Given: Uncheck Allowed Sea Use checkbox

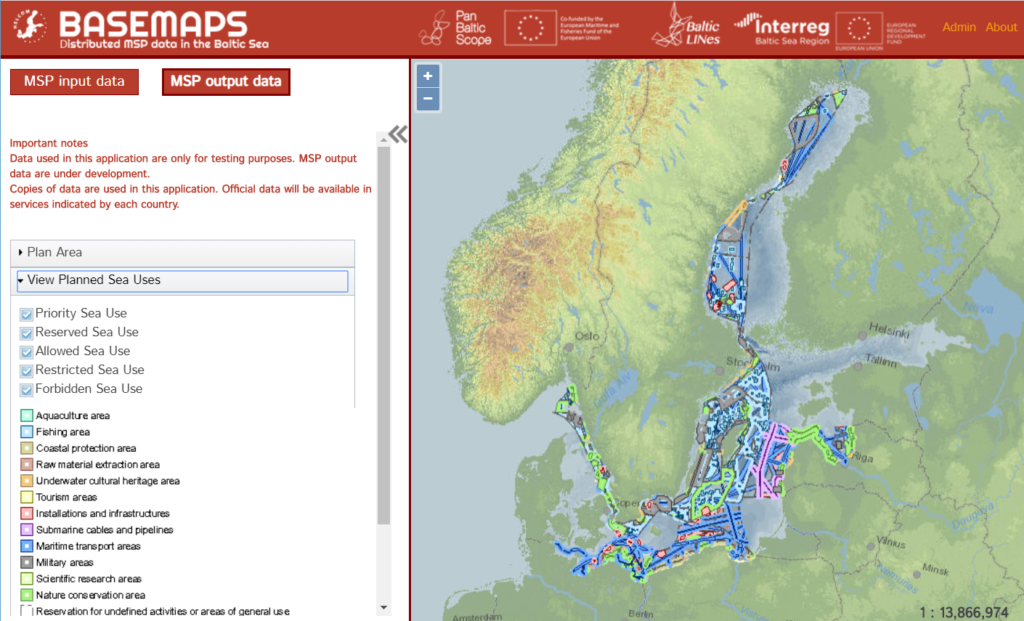Looking at the screenshot, I should (x=26, y=352).
